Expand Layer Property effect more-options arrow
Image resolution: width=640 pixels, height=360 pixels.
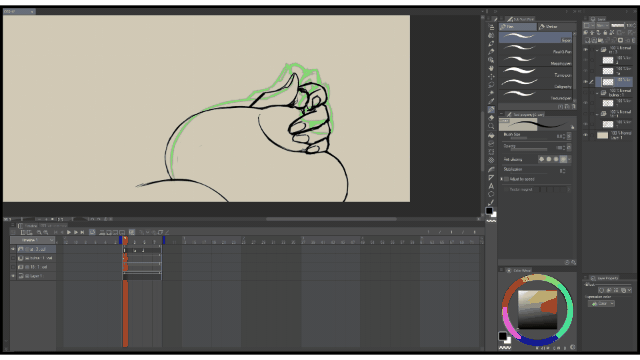click(x=630, y=290)
